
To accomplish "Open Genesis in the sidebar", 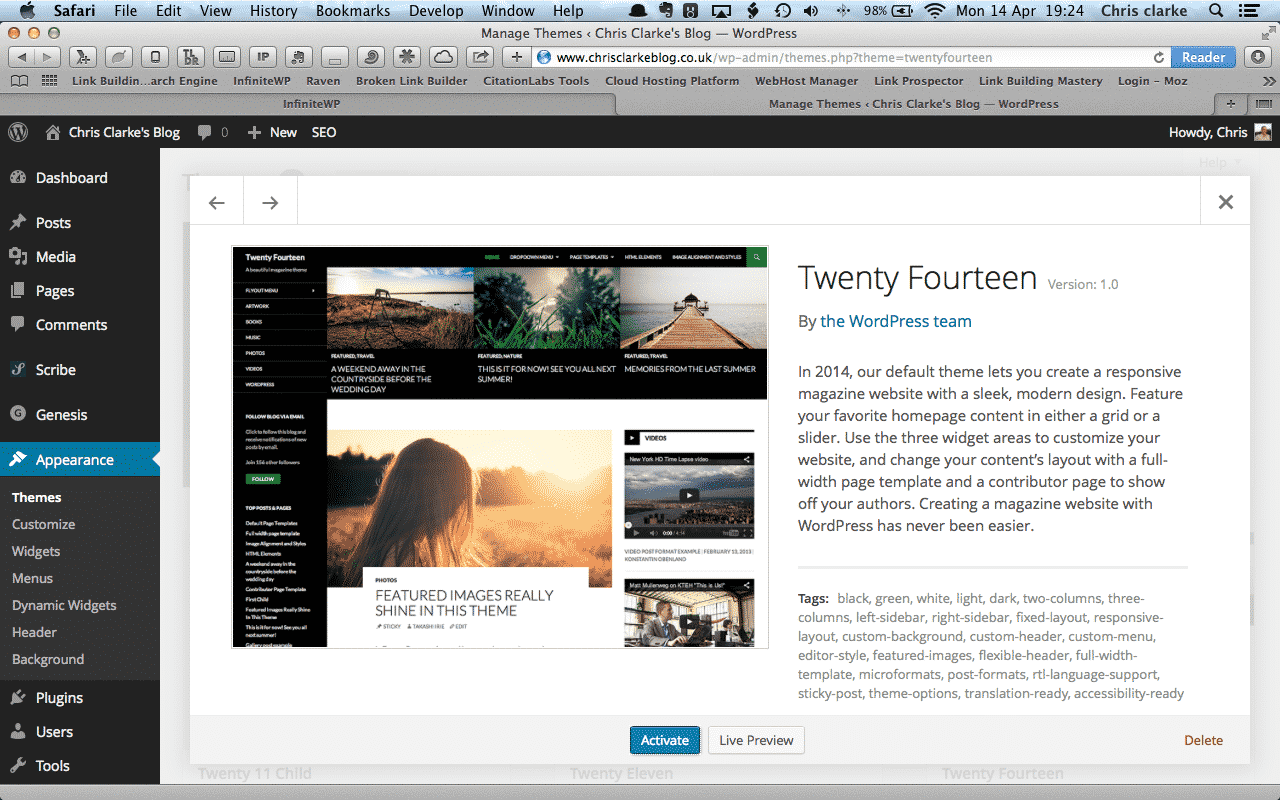I will [80, 415].
